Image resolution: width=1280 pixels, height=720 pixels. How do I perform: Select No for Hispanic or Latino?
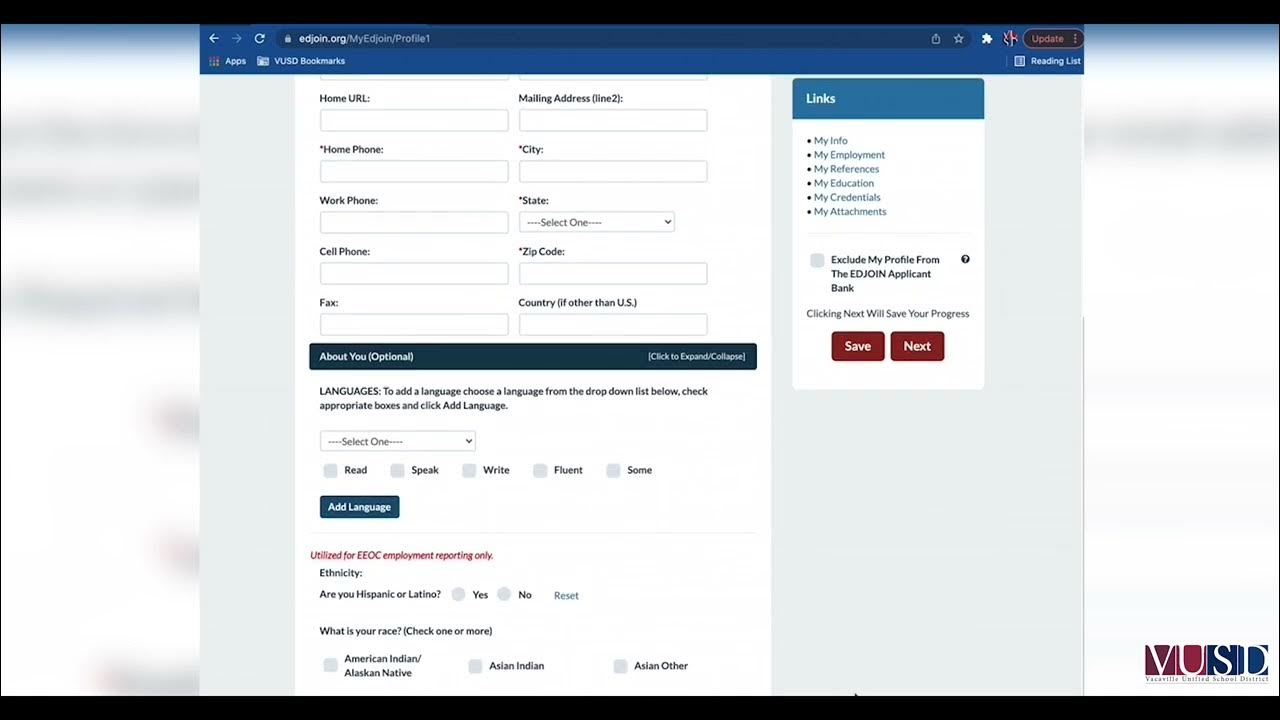[x=504, y=594]
